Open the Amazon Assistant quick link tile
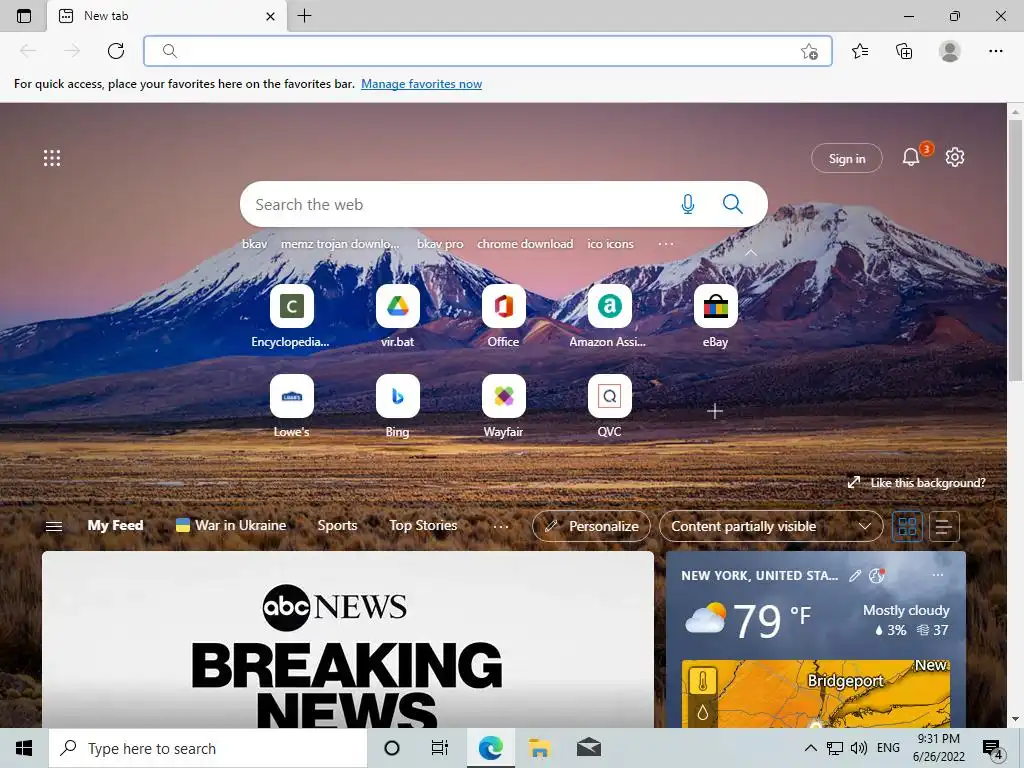This screenshot has width=1024, height=768. click(609, 306)
